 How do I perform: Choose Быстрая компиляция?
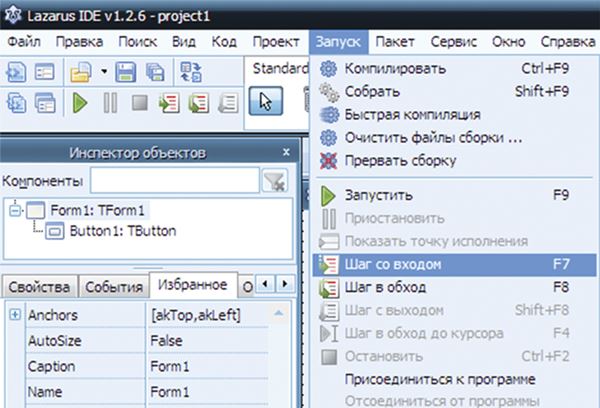point(454,115)
